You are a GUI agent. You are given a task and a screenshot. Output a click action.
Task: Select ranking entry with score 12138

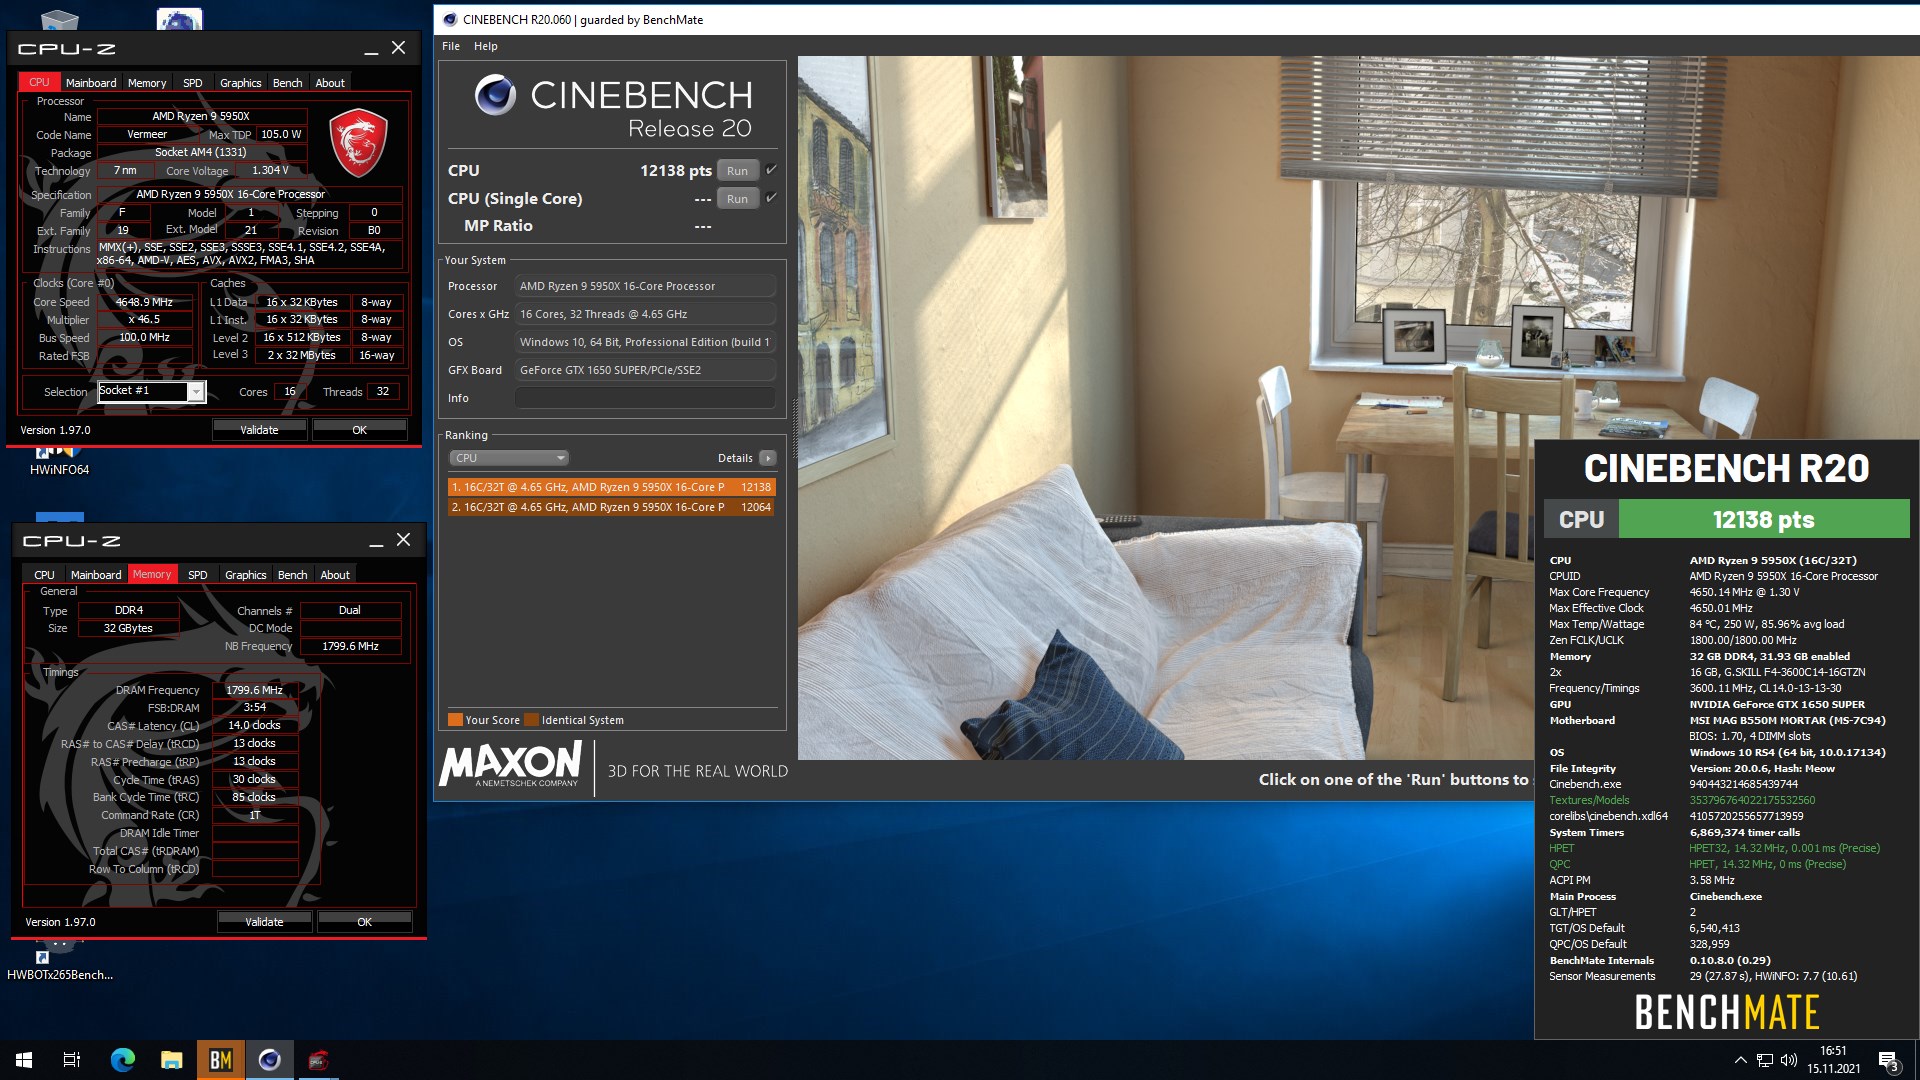611,487
